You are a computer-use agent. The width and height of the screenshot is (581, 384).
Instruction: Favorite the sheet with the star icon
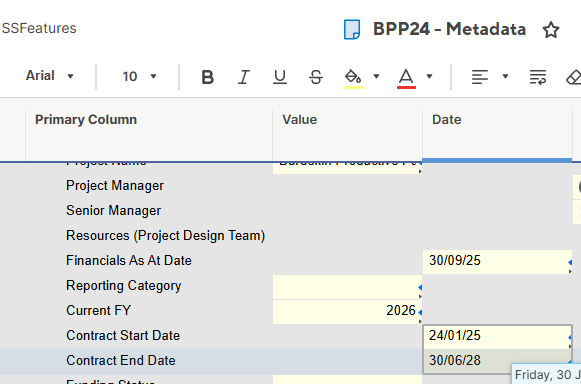coord(551,30)
